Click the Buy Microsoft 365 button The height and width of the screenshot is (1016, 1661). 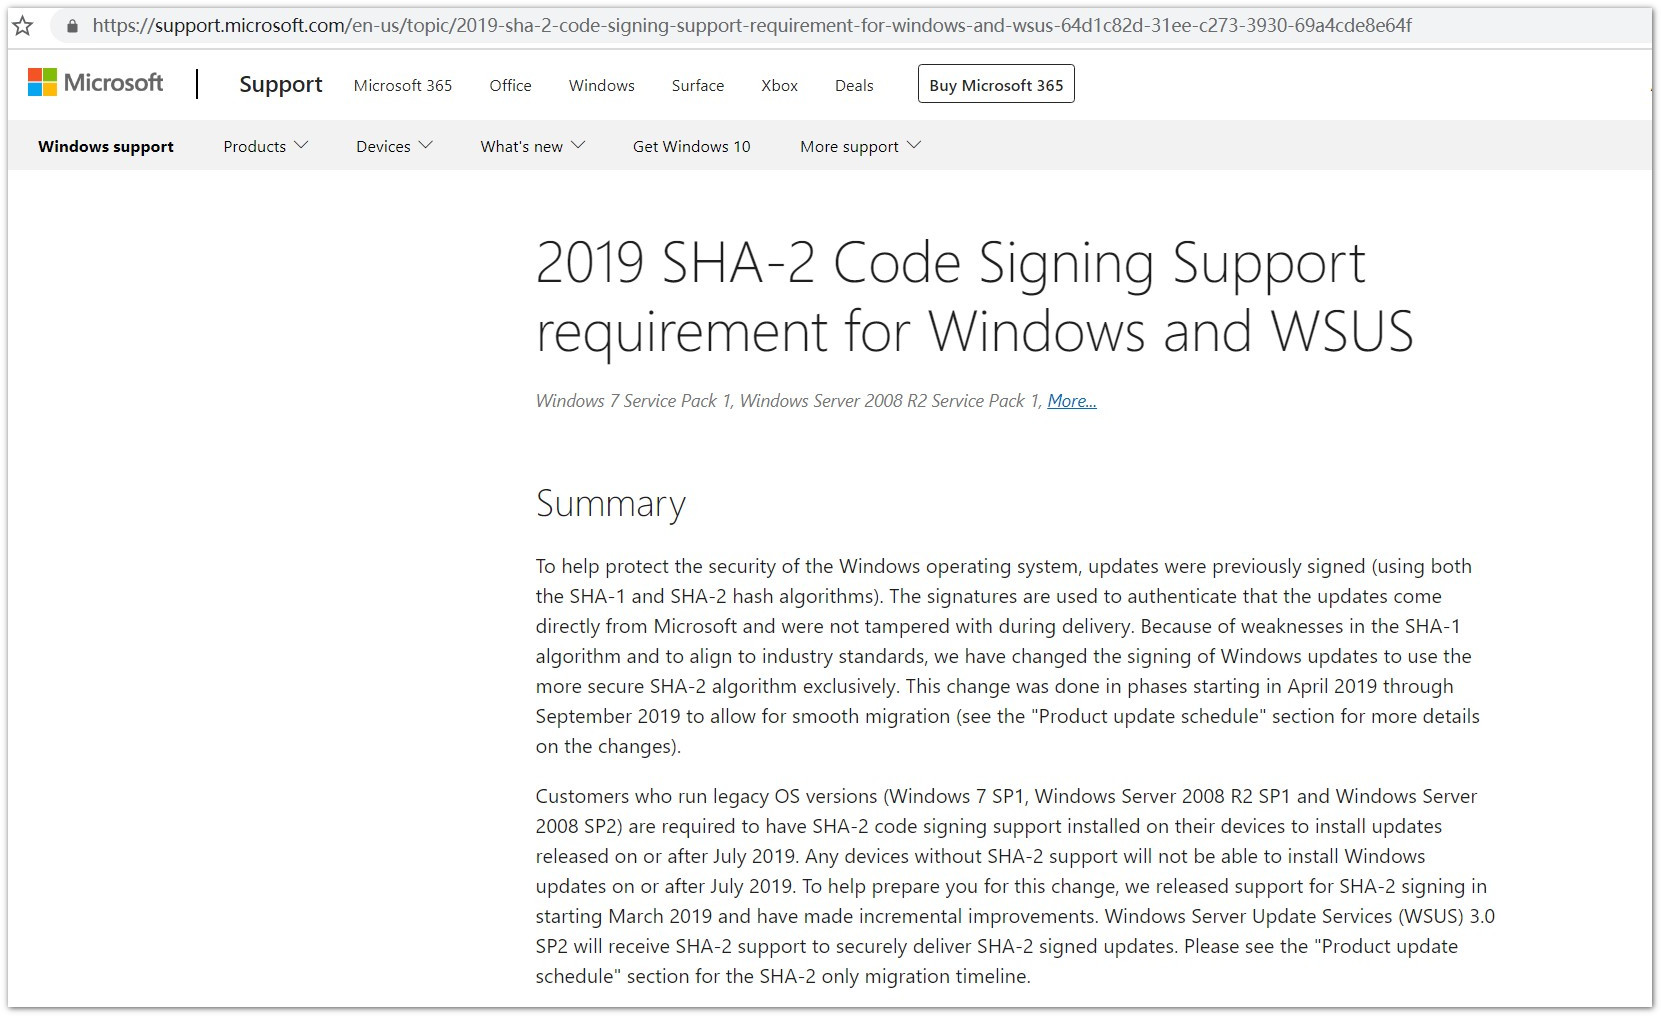(x=996, y=85)
